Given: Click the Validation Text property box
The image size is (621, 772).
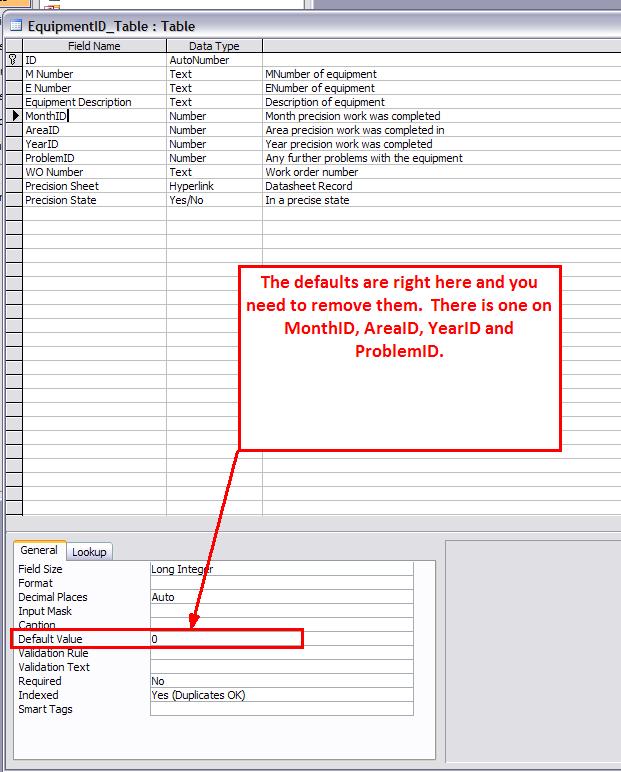Looking at the screenshot, I should pos(282,667).
